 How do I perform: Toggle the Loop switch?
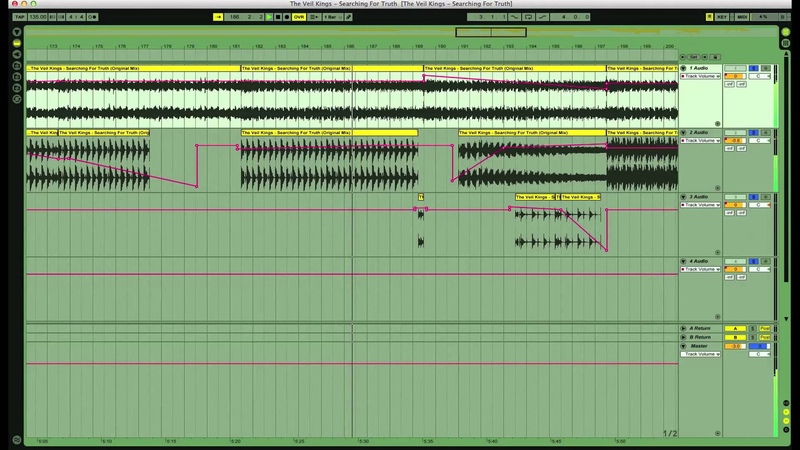(x=529, y=17)
